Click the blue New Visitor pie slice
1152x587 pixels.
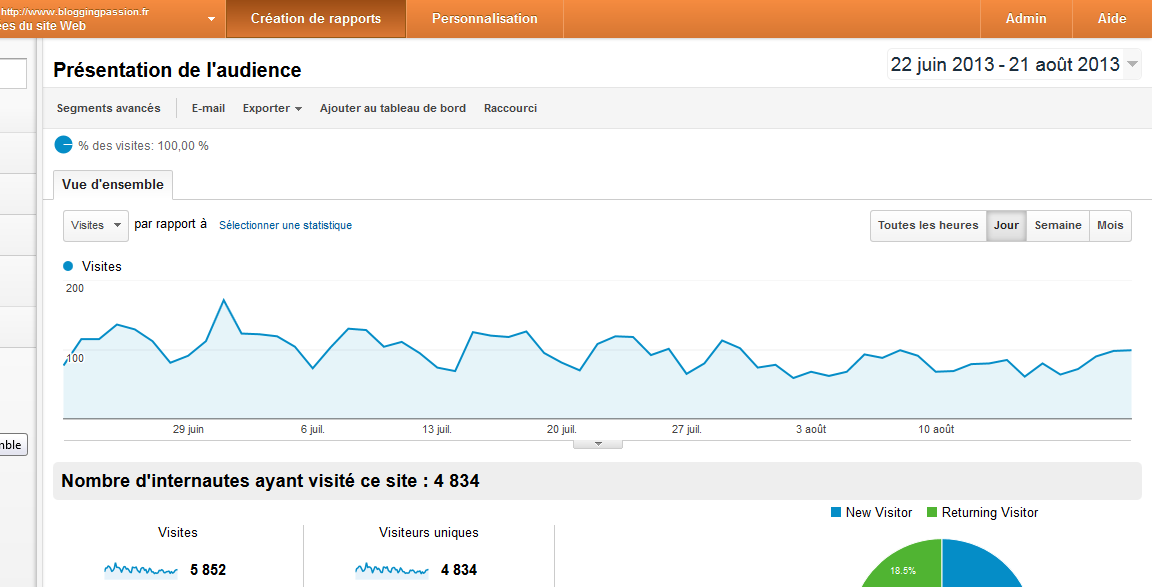977,566
